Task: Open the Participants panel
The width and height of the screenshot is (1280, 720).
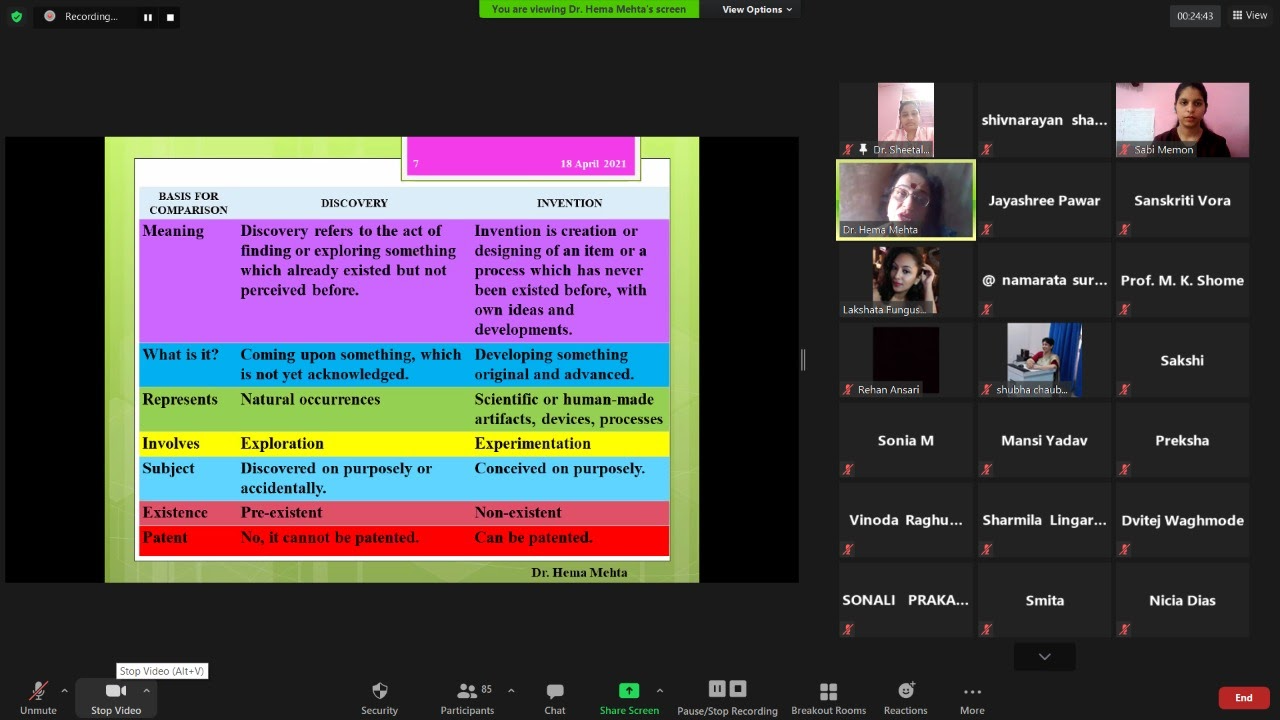Action: click(467, 691)
